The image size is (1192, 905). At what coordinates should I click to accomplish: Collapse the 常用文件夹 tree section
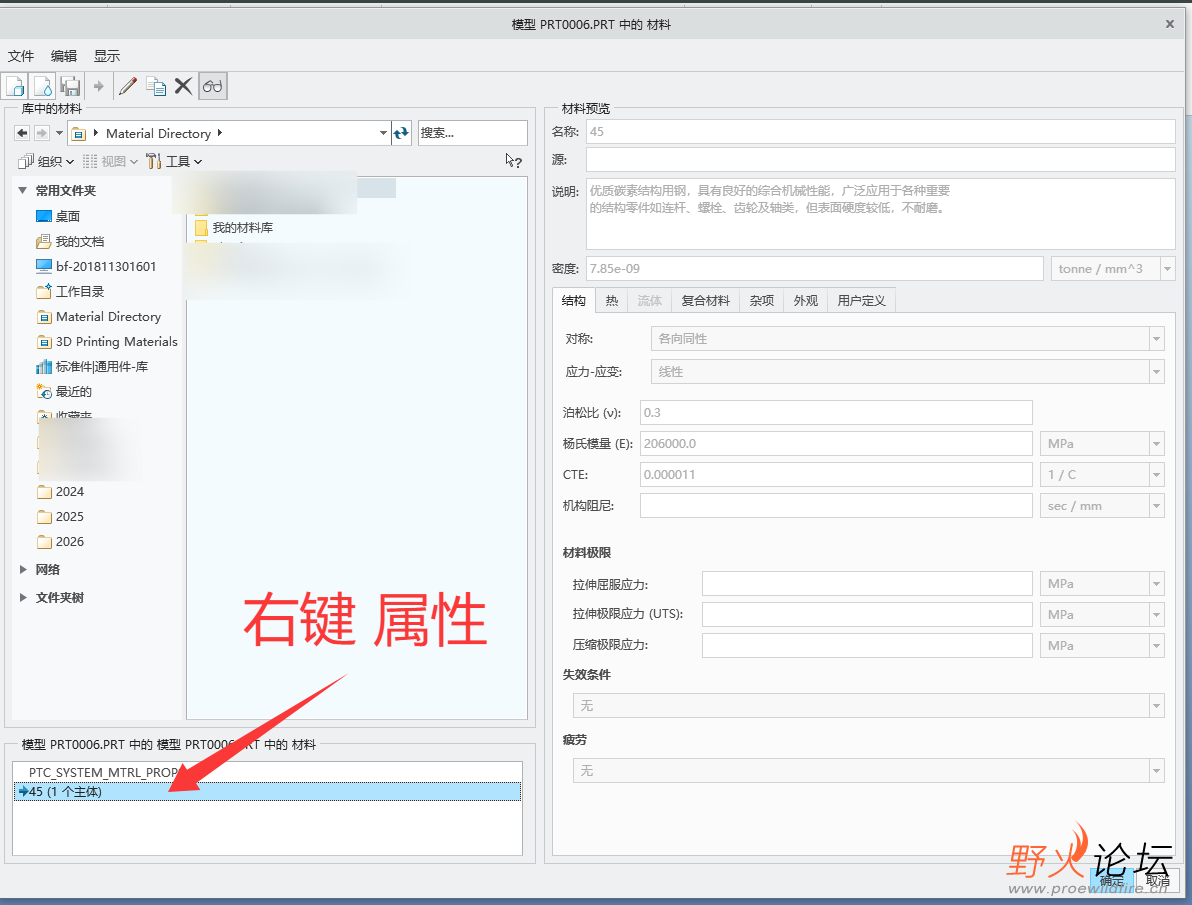point(22,190)
